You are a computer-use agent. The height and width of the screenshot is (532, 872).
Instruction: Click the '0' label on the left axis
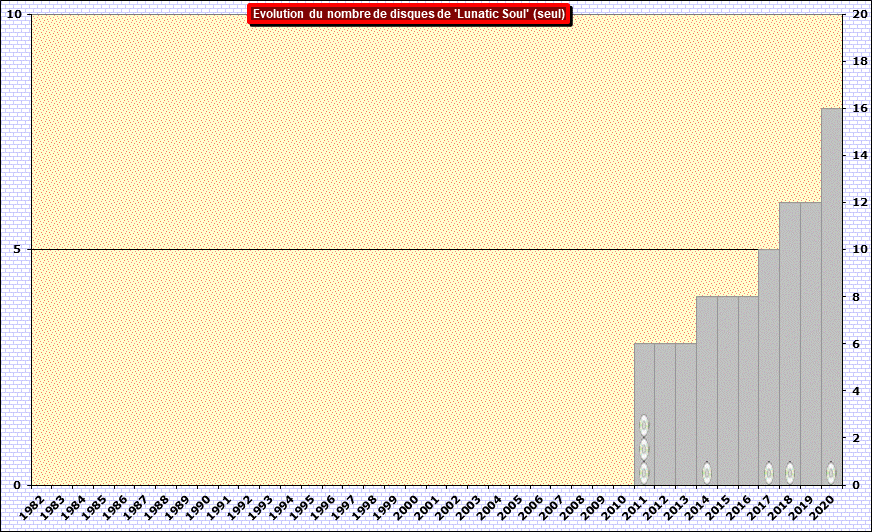(x=17, y=485)
